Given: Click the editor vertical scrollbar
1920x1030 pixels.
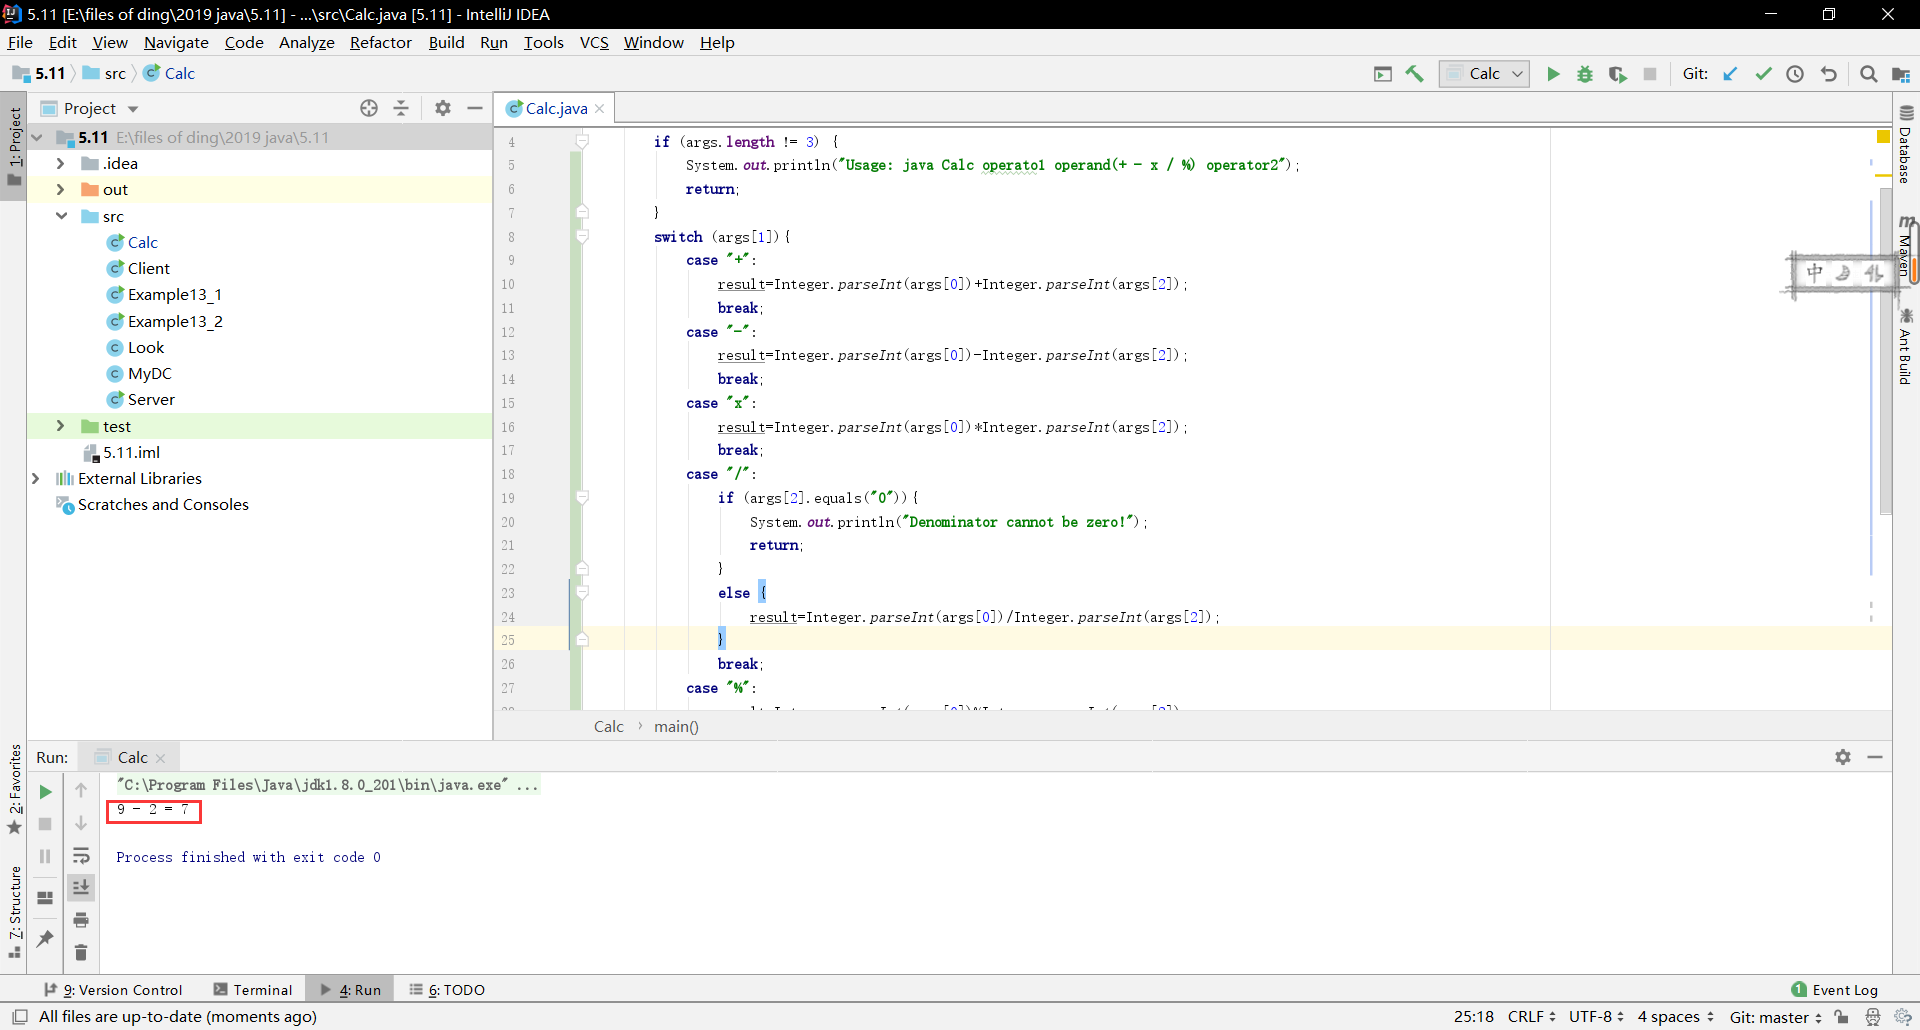Looking at the screenshot, I should tap(1886, 350).
